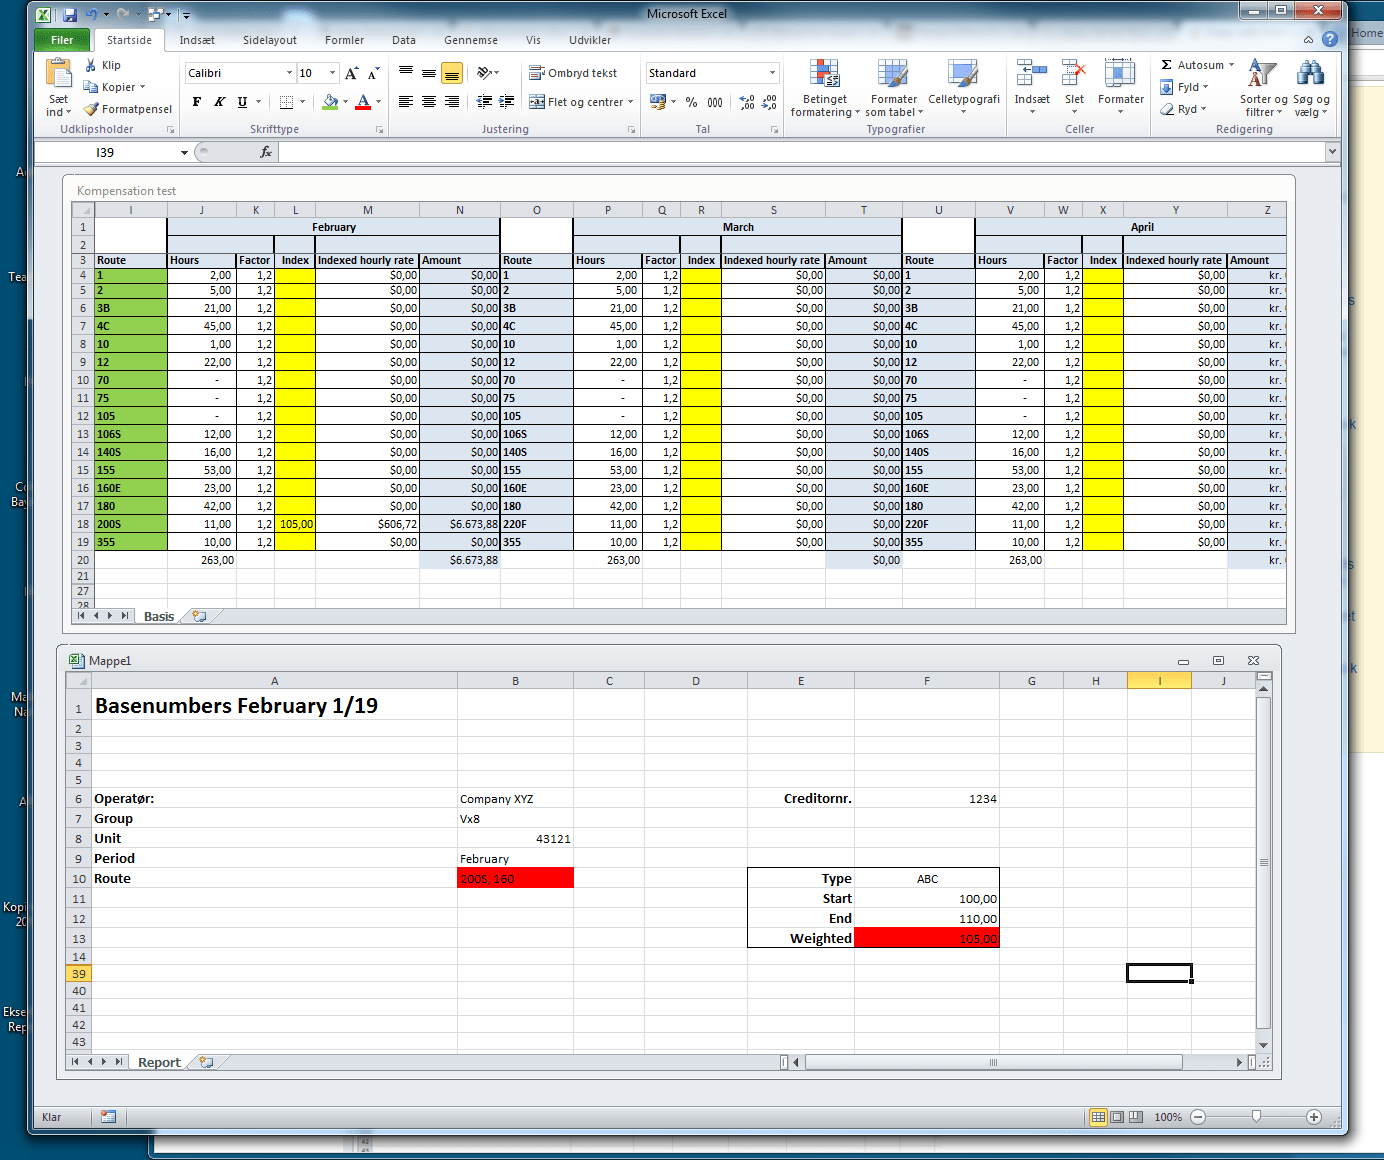
Task: Open the font size 10 dropdown
Action: (x=333, y=73)
